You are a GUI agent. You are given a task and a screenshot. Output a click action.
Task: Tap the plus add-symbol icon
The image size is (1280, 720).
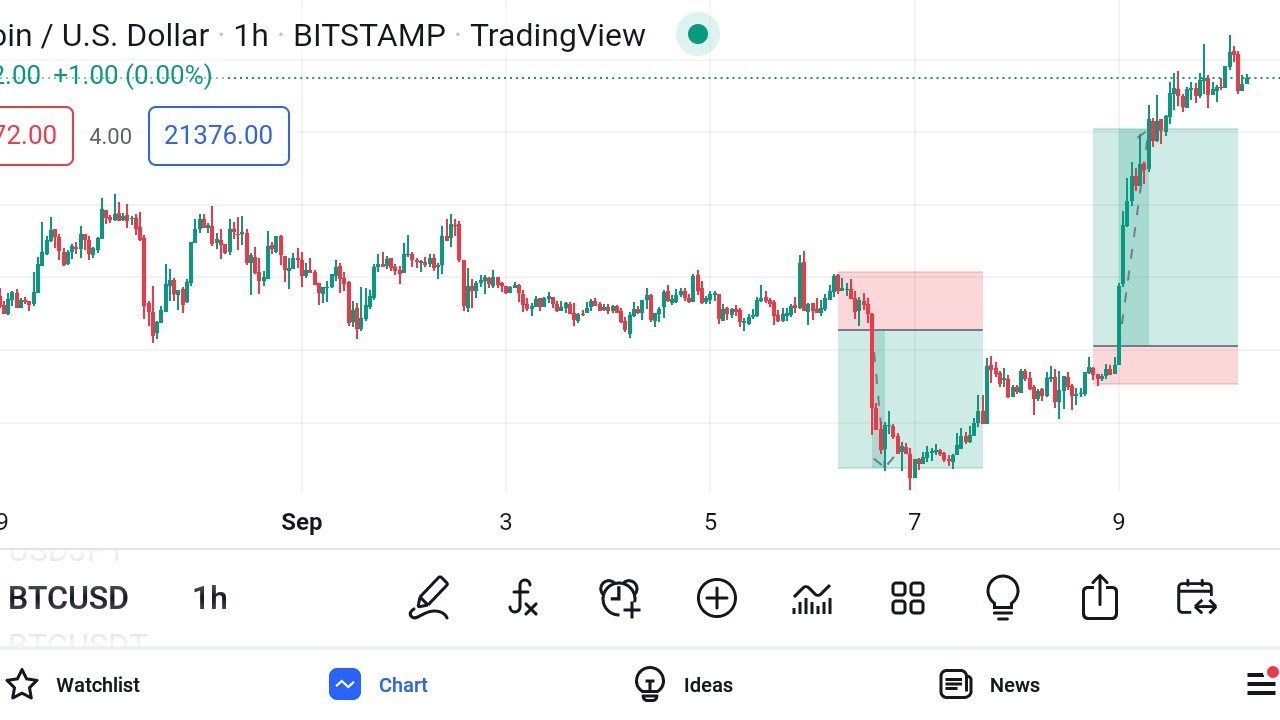pos(716,598)
